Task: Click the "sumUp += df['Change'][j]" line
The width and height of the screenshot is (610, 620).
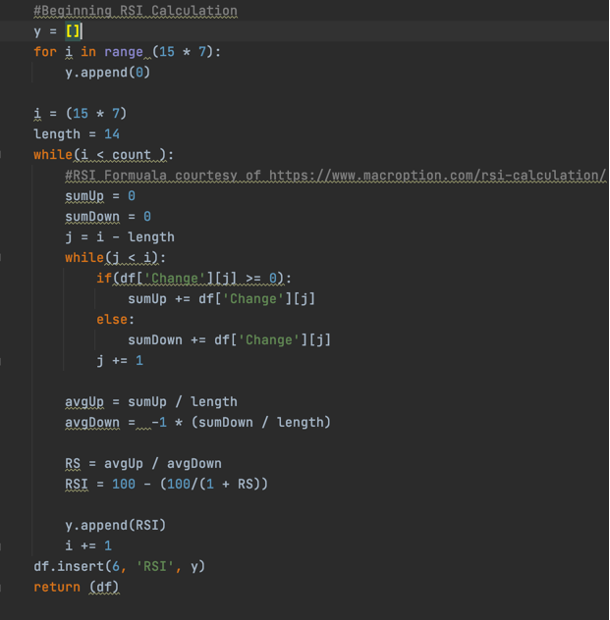Action: [x=221, y=299]
